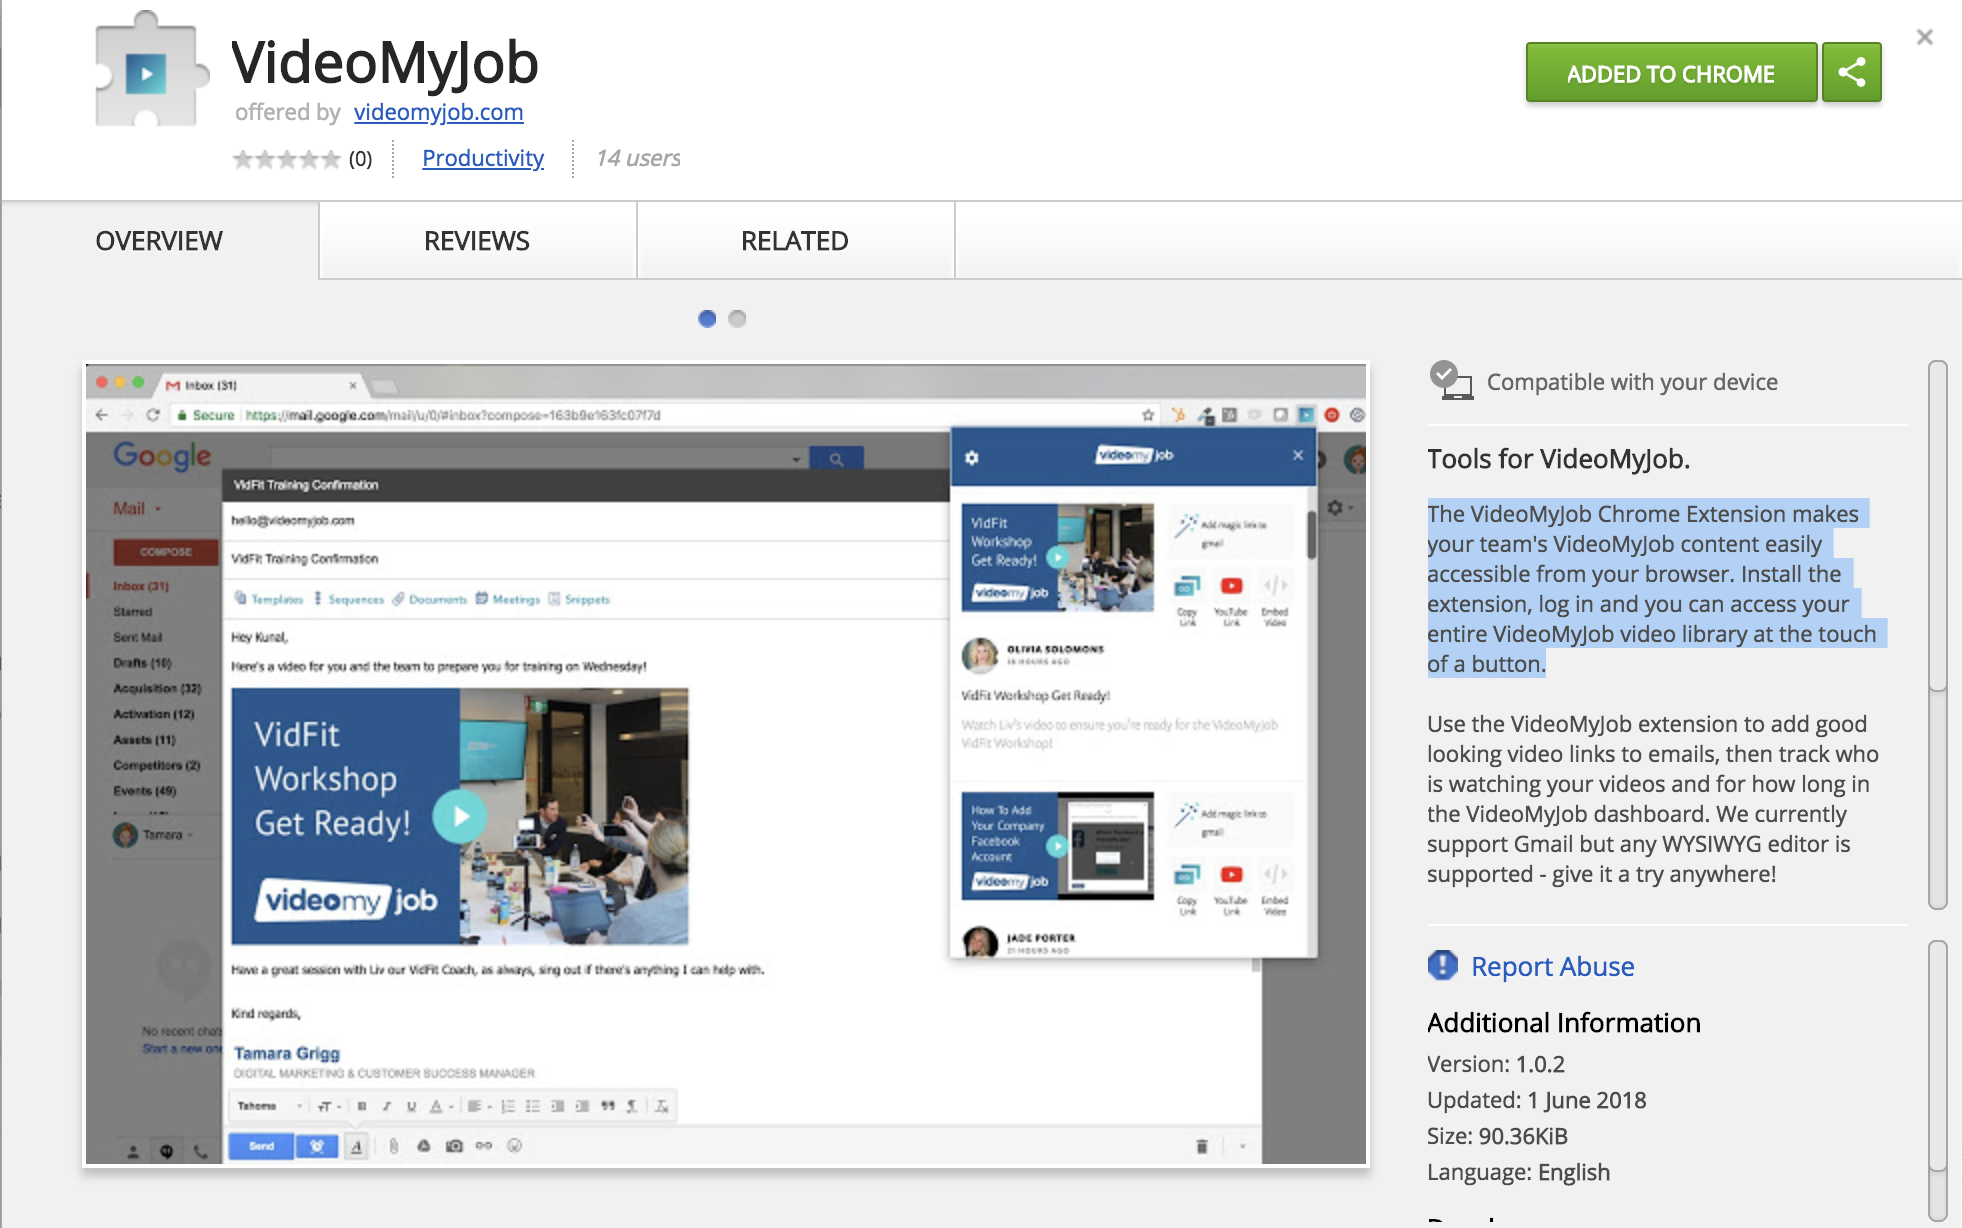This screenshot has height=1228, width=1962.
Task: Click the green share icon next to Added to Chrome
Action: pyautogui.click(x=1851, y=72)
